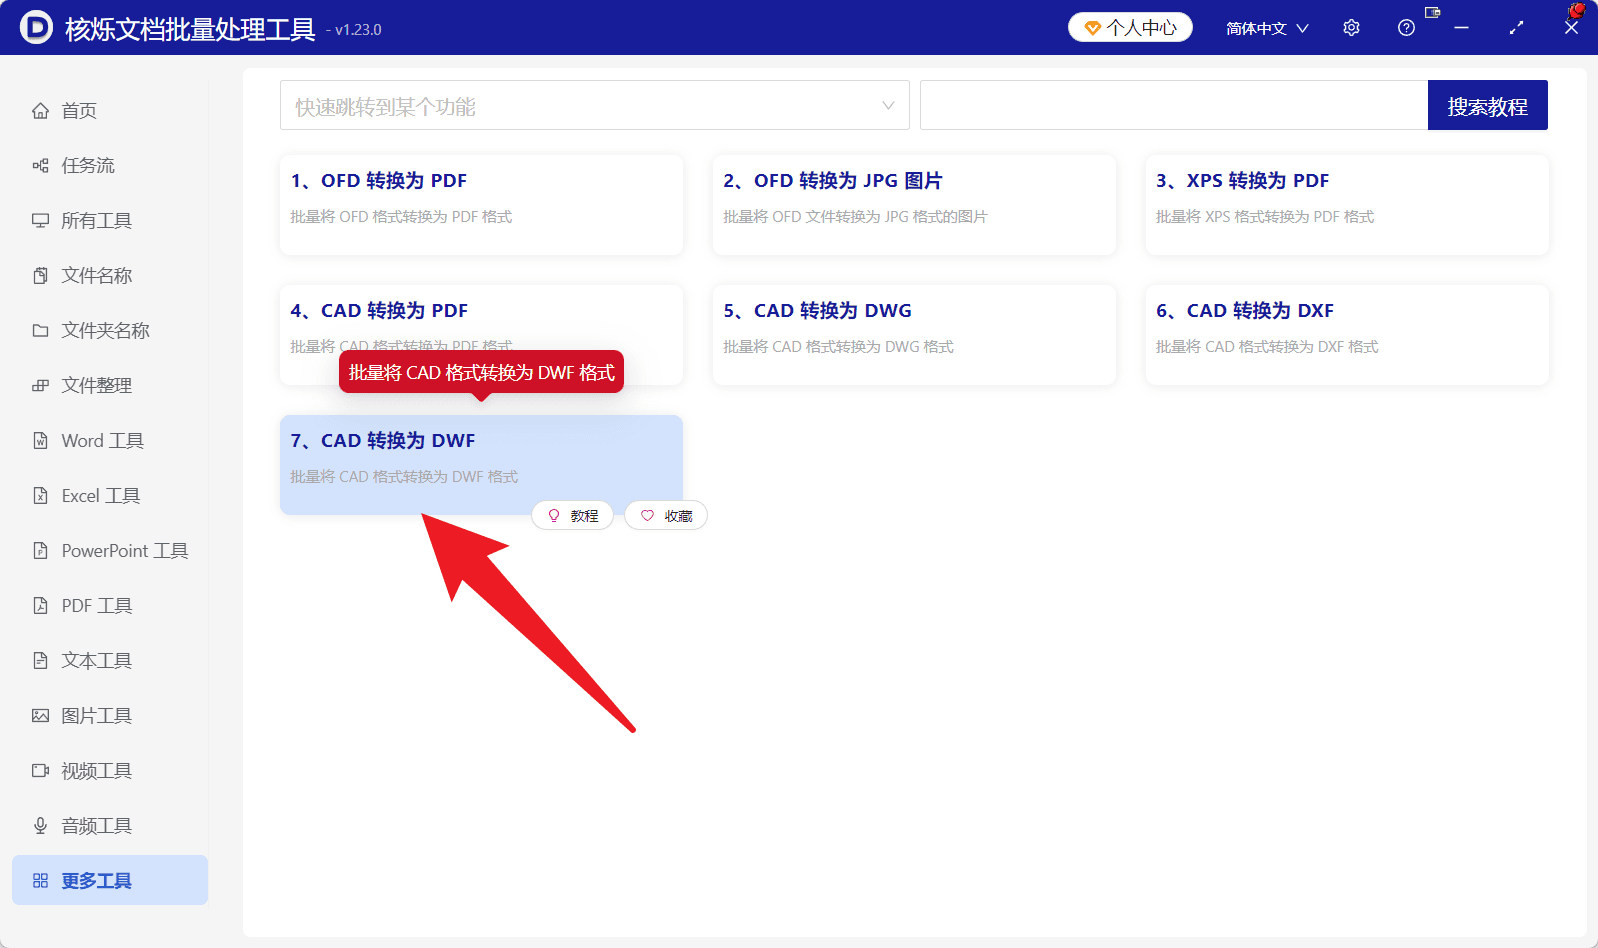Click the tutorial search input field

pyautogui.click(x=1174, y=105)
